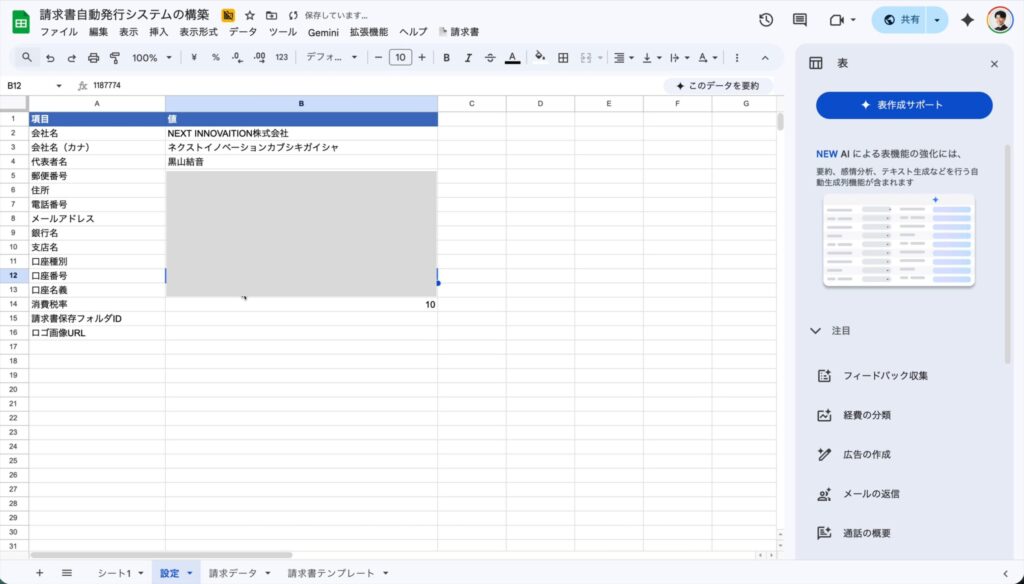Open the fill color picker
Viewport: 1024px width, 584px height.
pos(540,58)
